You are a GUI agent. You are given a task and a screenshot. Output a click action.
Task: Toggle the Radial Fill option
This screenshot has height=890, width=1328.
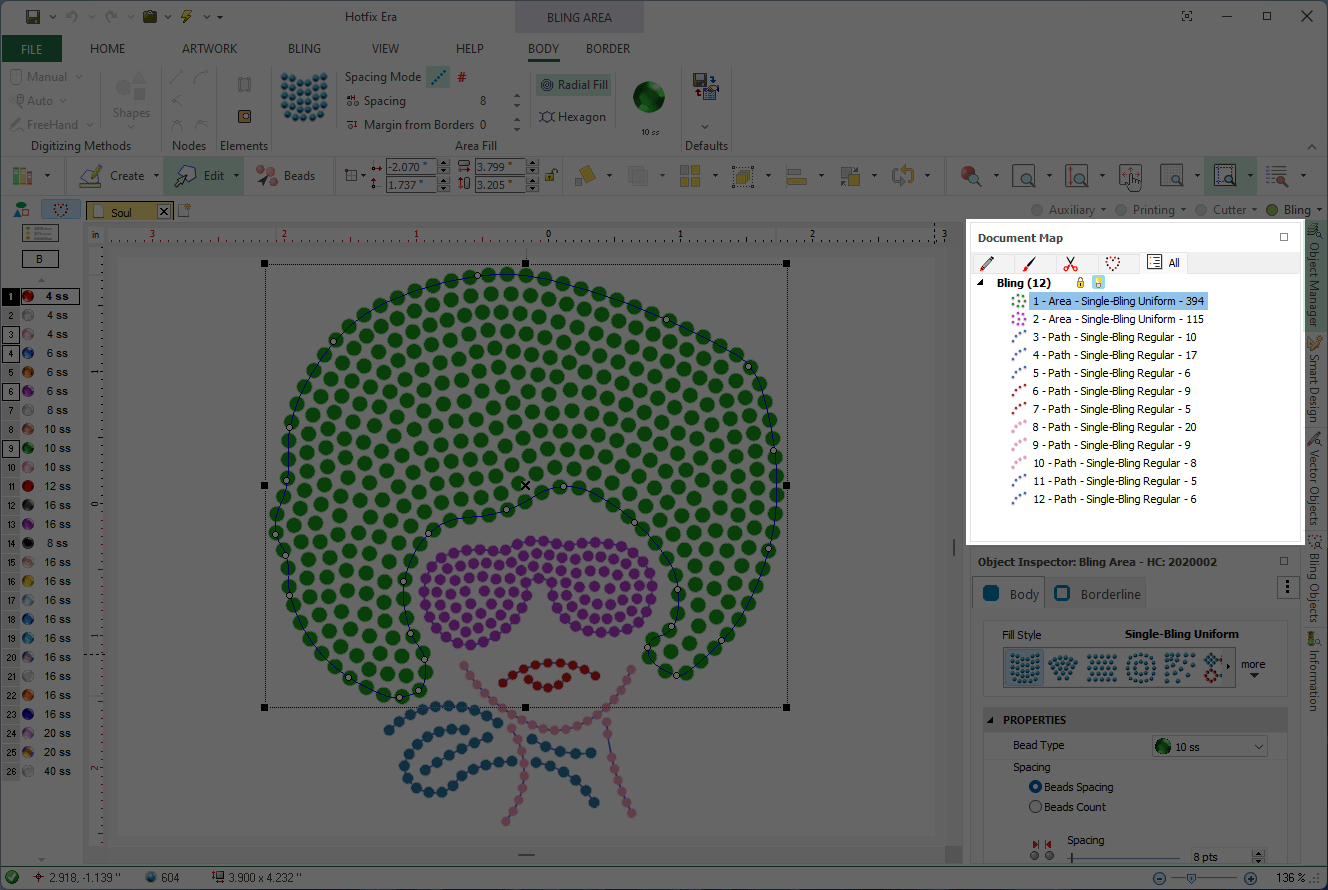coord(574,85)
